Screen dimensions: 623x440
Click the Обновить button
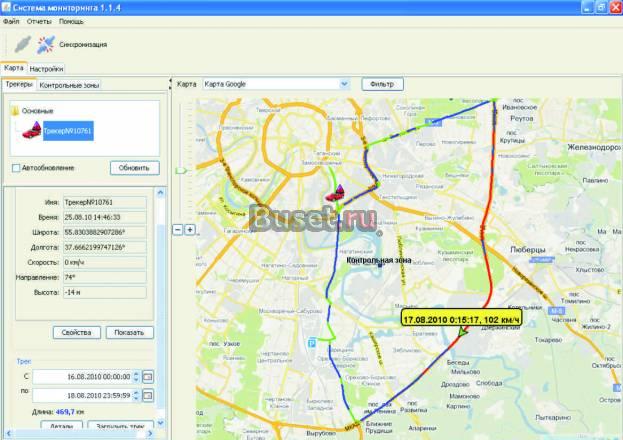135,168
